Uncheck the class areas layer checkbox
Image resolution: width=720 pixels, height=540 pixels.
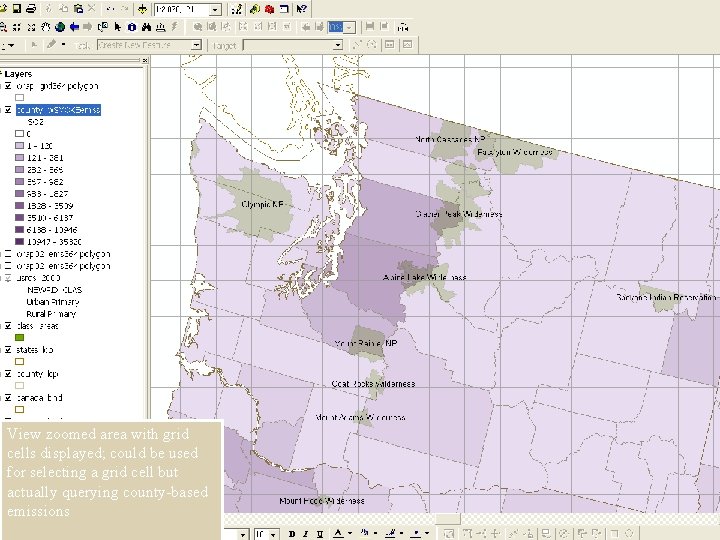pyautogui.click(x=8, y=326)
